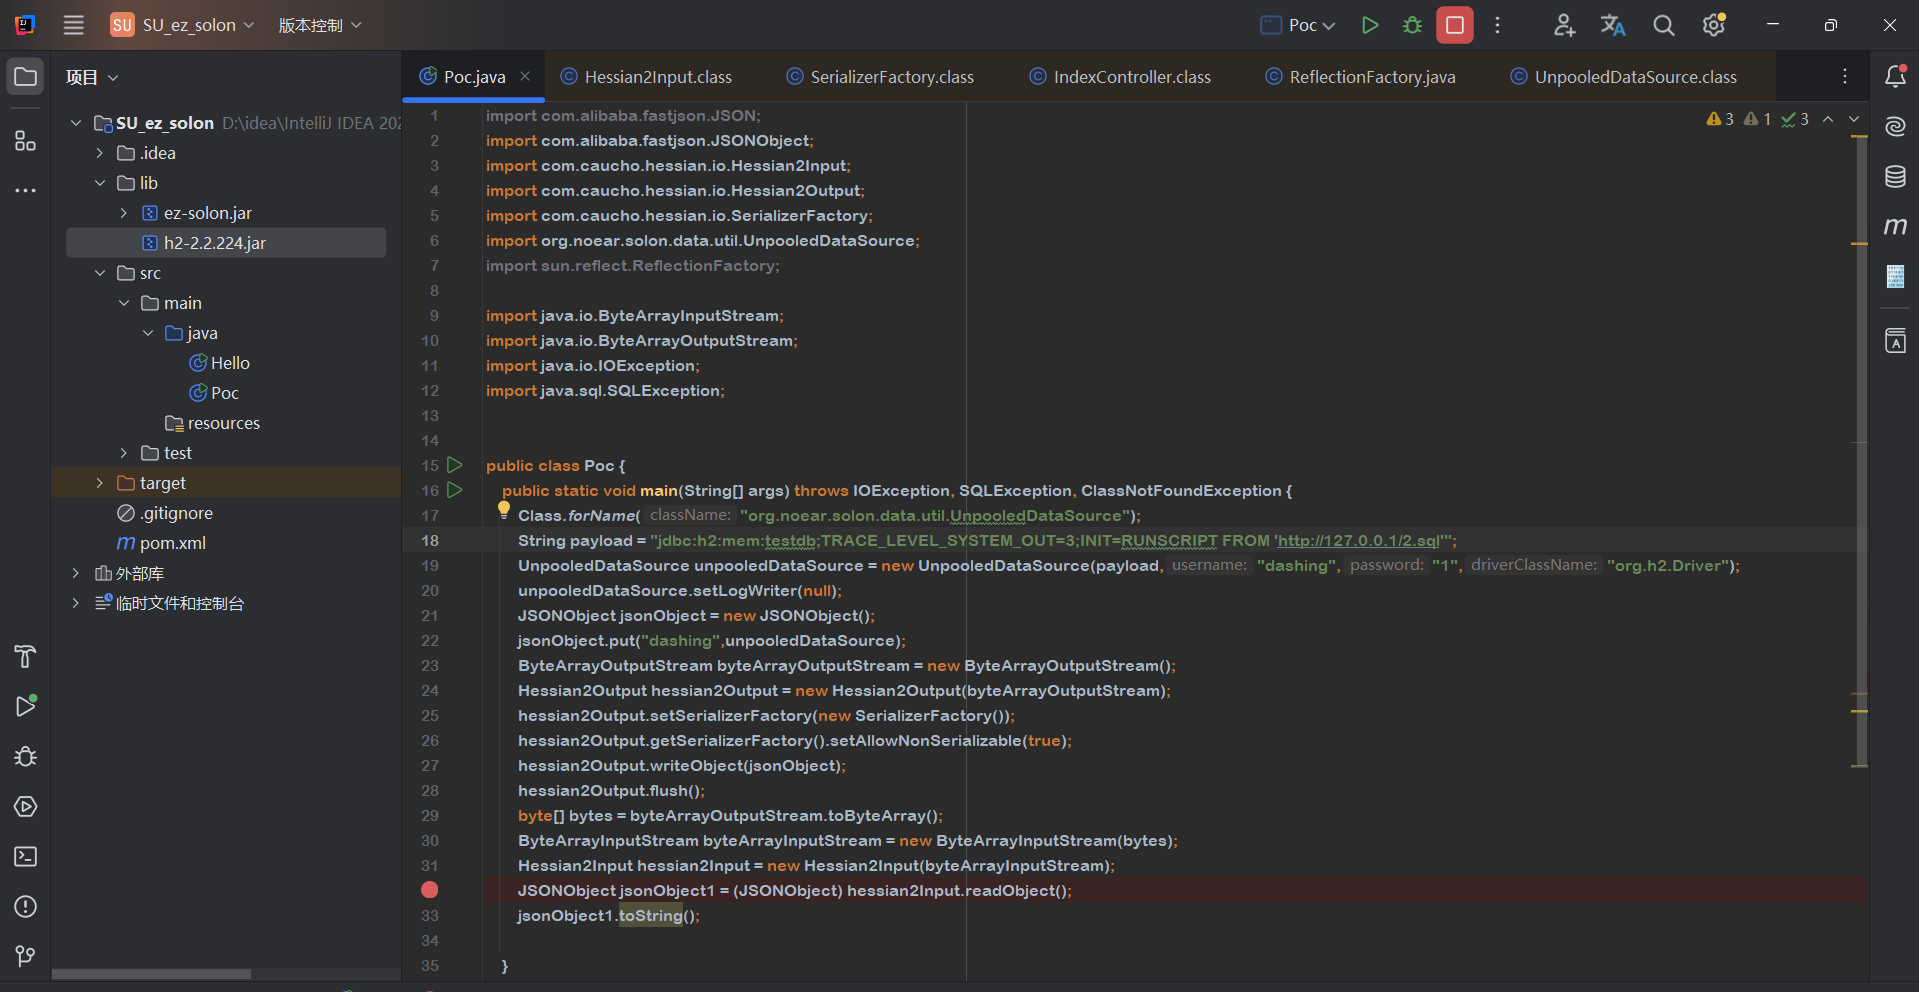Open the Project tool window icon
Screen dimensions: 1919x992
coord(26,77)
